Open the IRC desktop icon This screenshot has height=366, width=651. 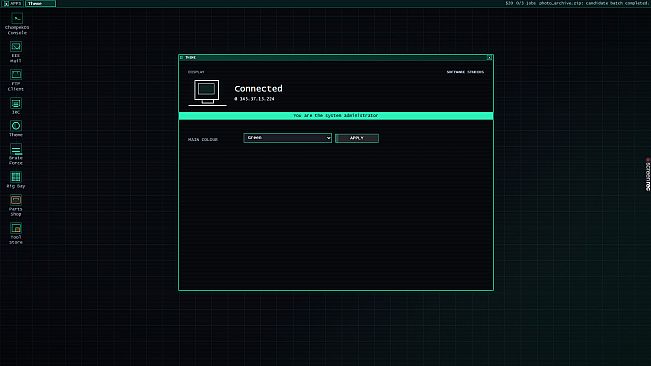click(x=16, y=106)
